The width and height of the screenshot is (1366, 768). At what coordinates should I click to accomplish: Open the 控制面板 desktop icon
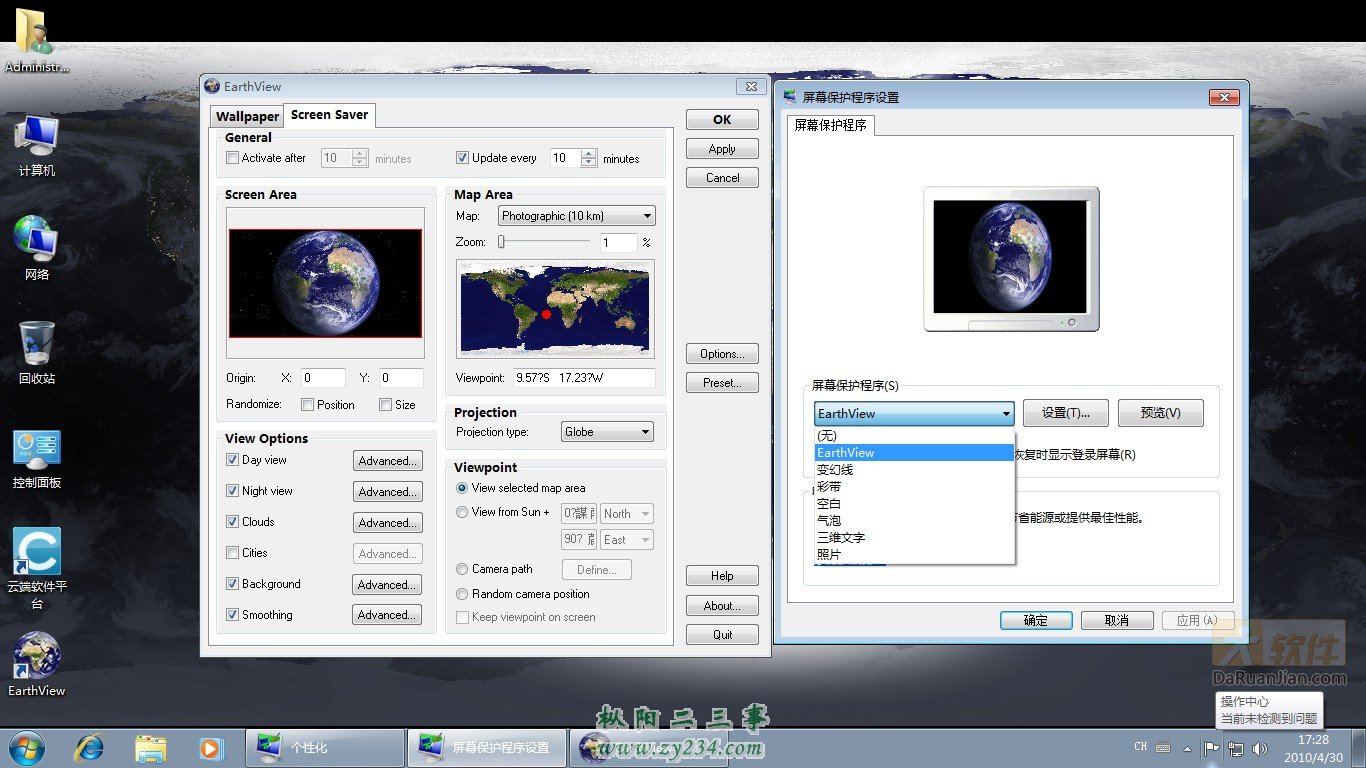36,458
